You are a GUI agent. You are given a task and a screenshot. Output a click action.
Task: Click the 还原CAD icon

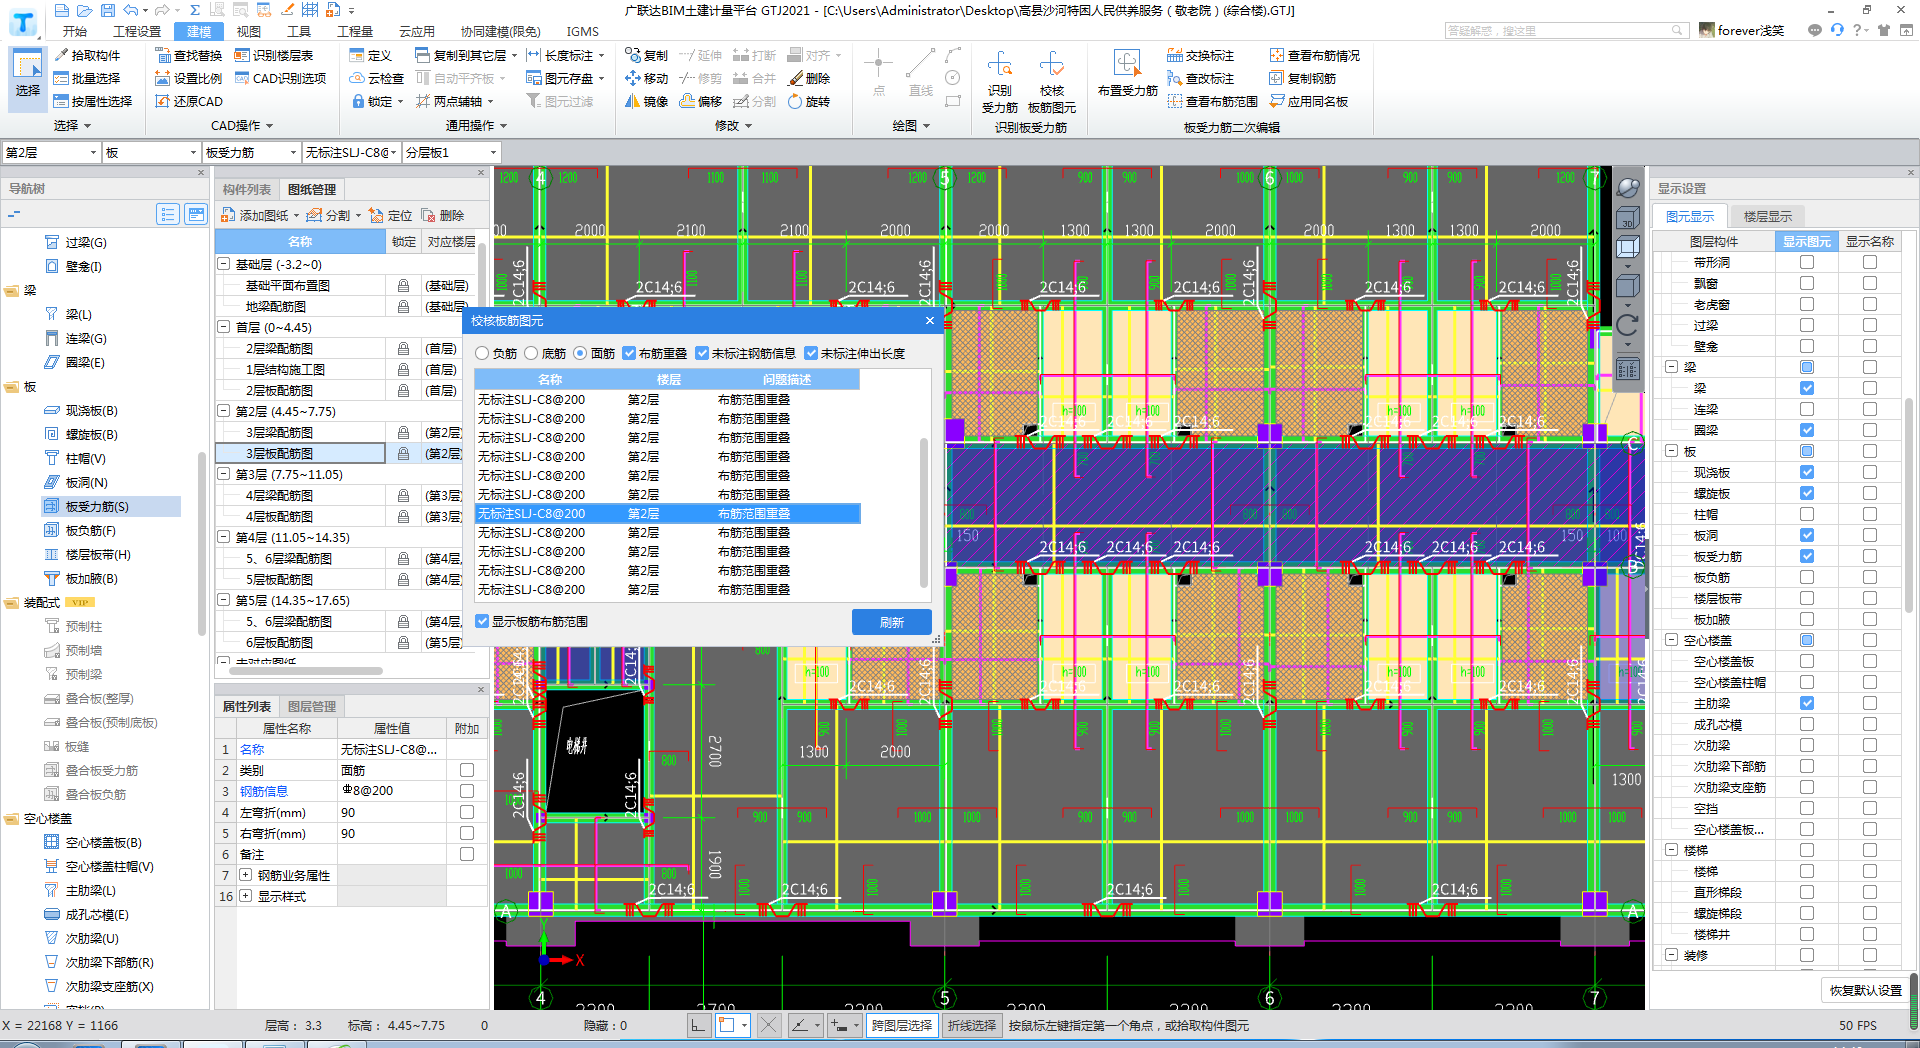coord(163,101)
